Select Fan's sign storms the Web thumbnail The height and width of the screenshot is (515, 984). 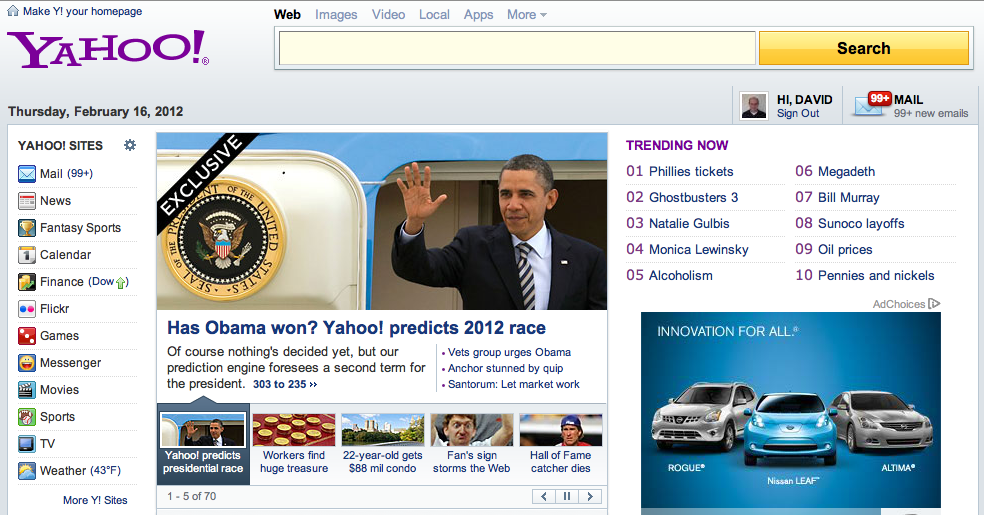pos(471,444)
